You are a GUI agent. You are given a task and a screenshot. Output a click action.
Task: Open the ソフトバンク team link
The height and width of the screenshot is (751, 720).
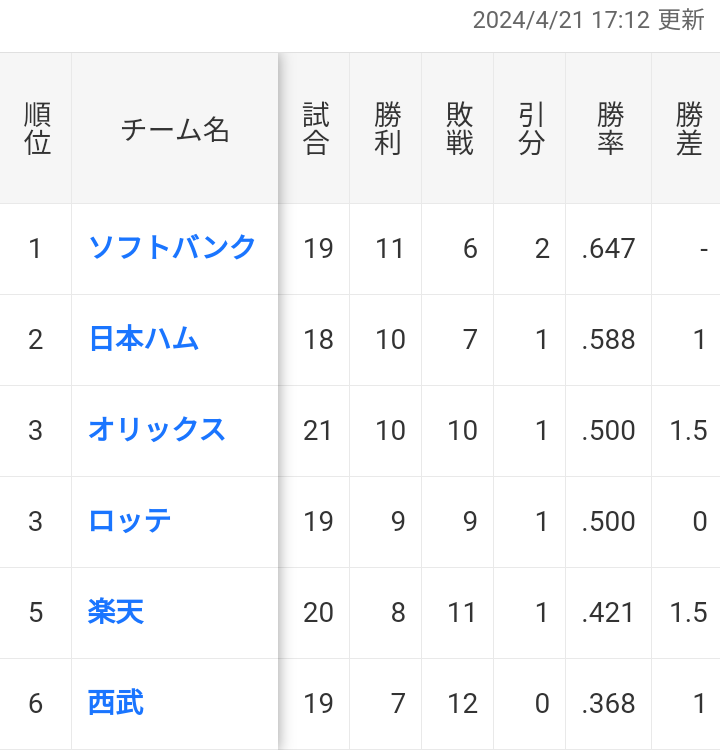click(x=172, y=248)
